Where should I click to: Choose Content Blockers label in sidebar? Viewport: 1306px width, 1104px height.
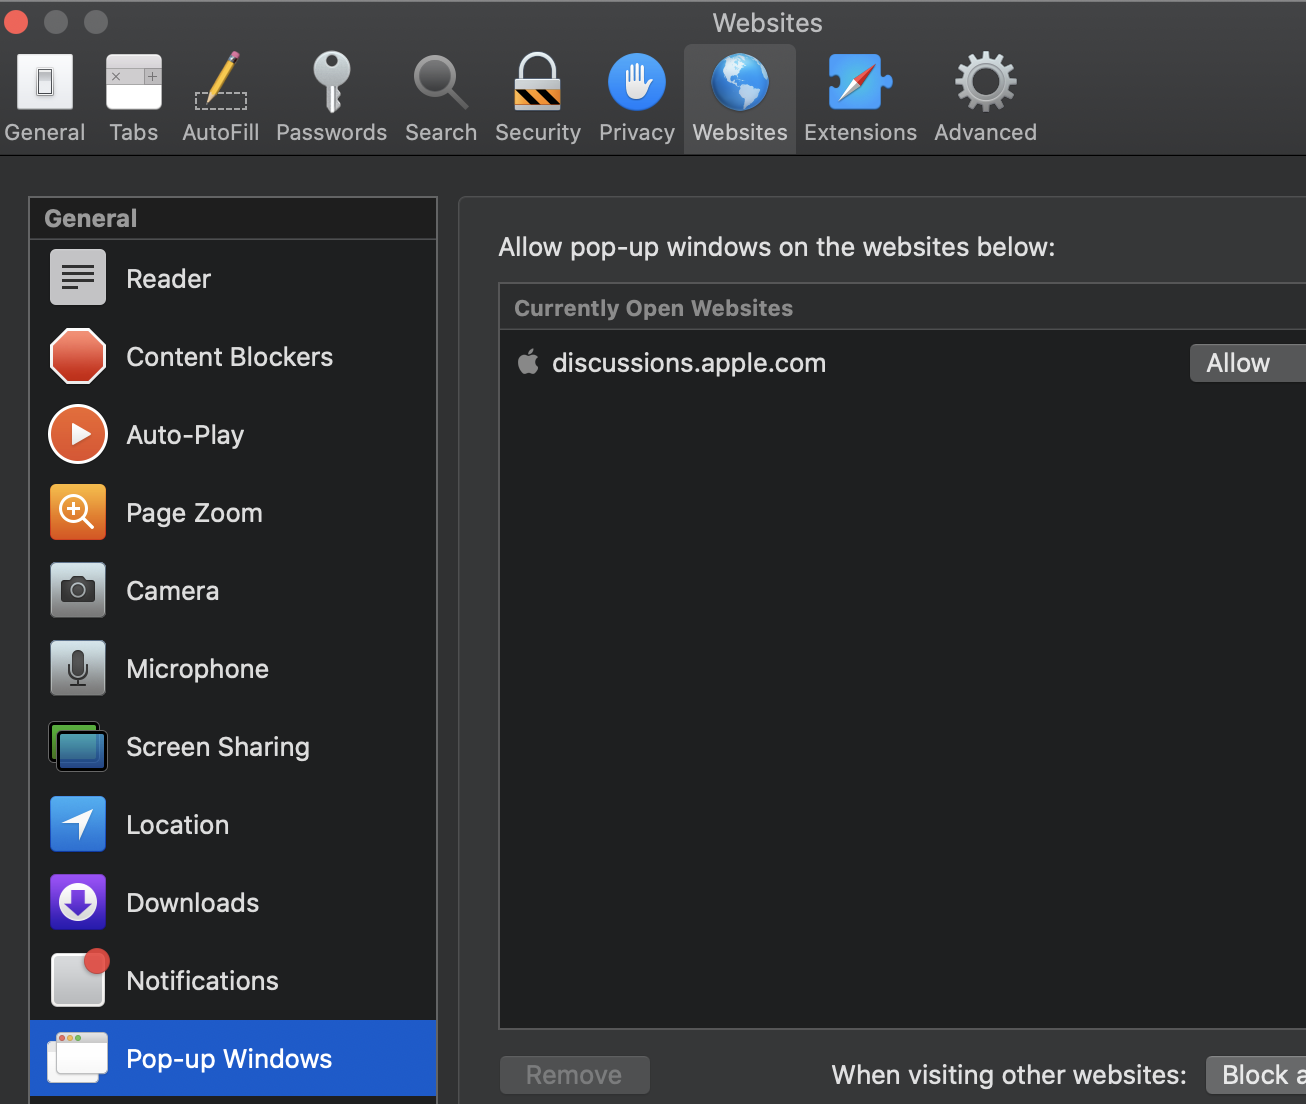tap(230, 357)
